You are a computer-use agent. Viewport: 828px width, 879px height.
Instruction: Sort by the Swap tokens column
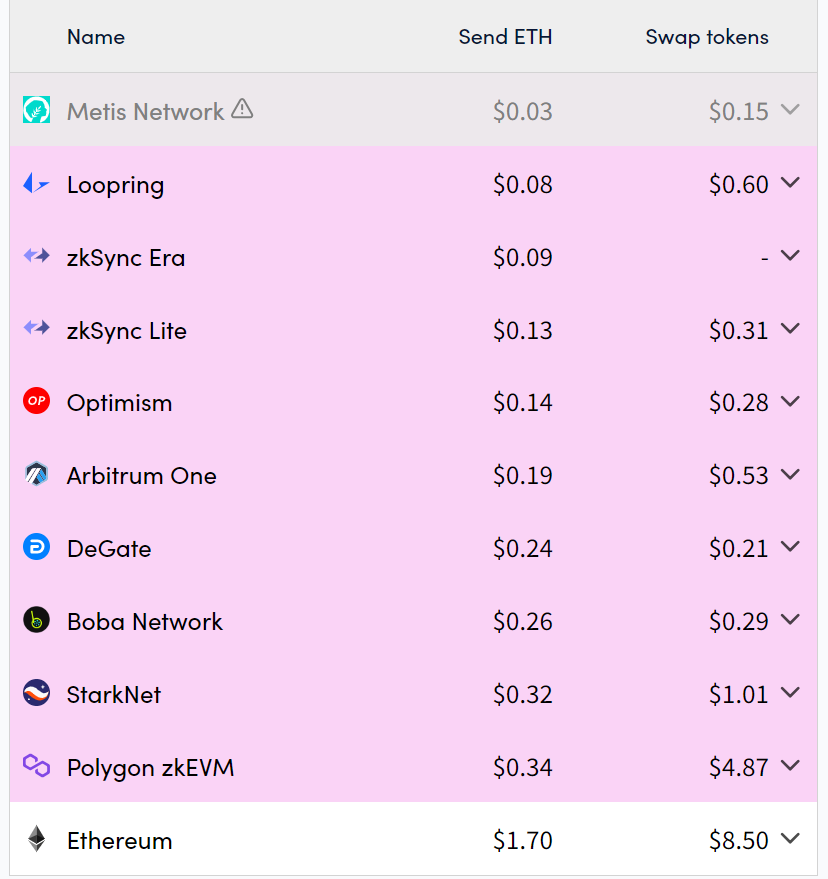(707, 37)
